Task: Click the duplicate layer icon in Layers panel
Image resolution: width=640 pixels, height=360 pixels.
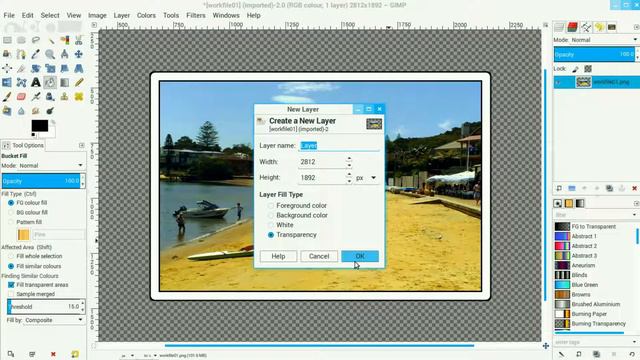Action: (x=609, y=188)
